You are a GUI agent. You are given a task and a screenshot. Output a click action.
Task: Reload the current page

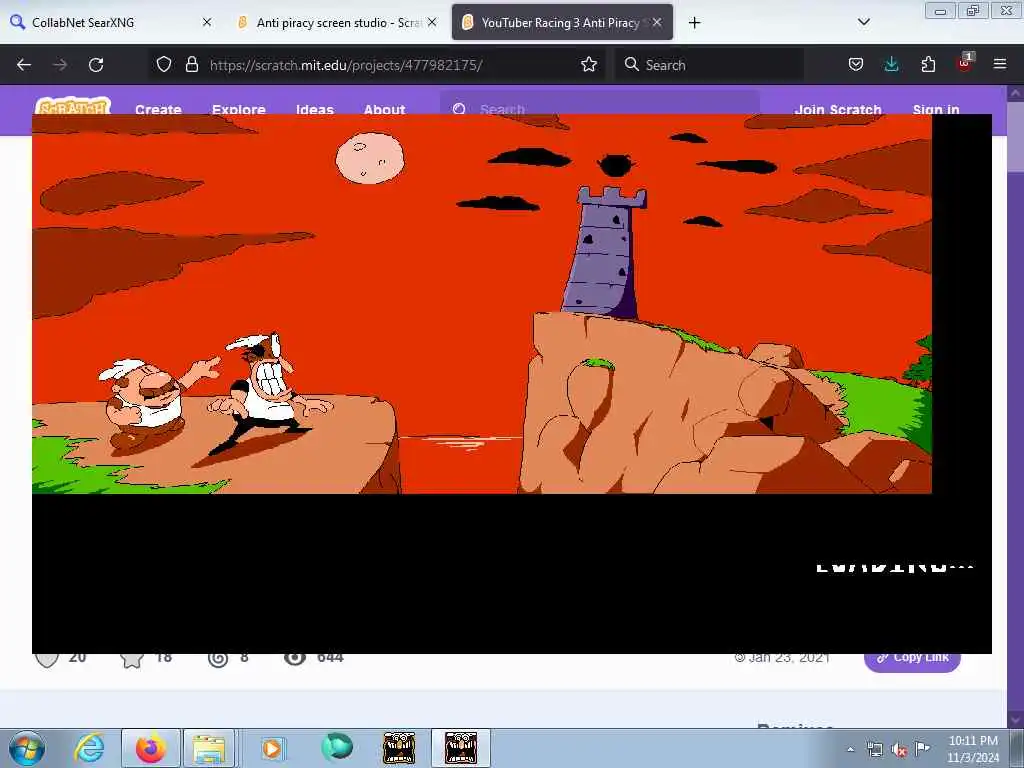(96, 65)
